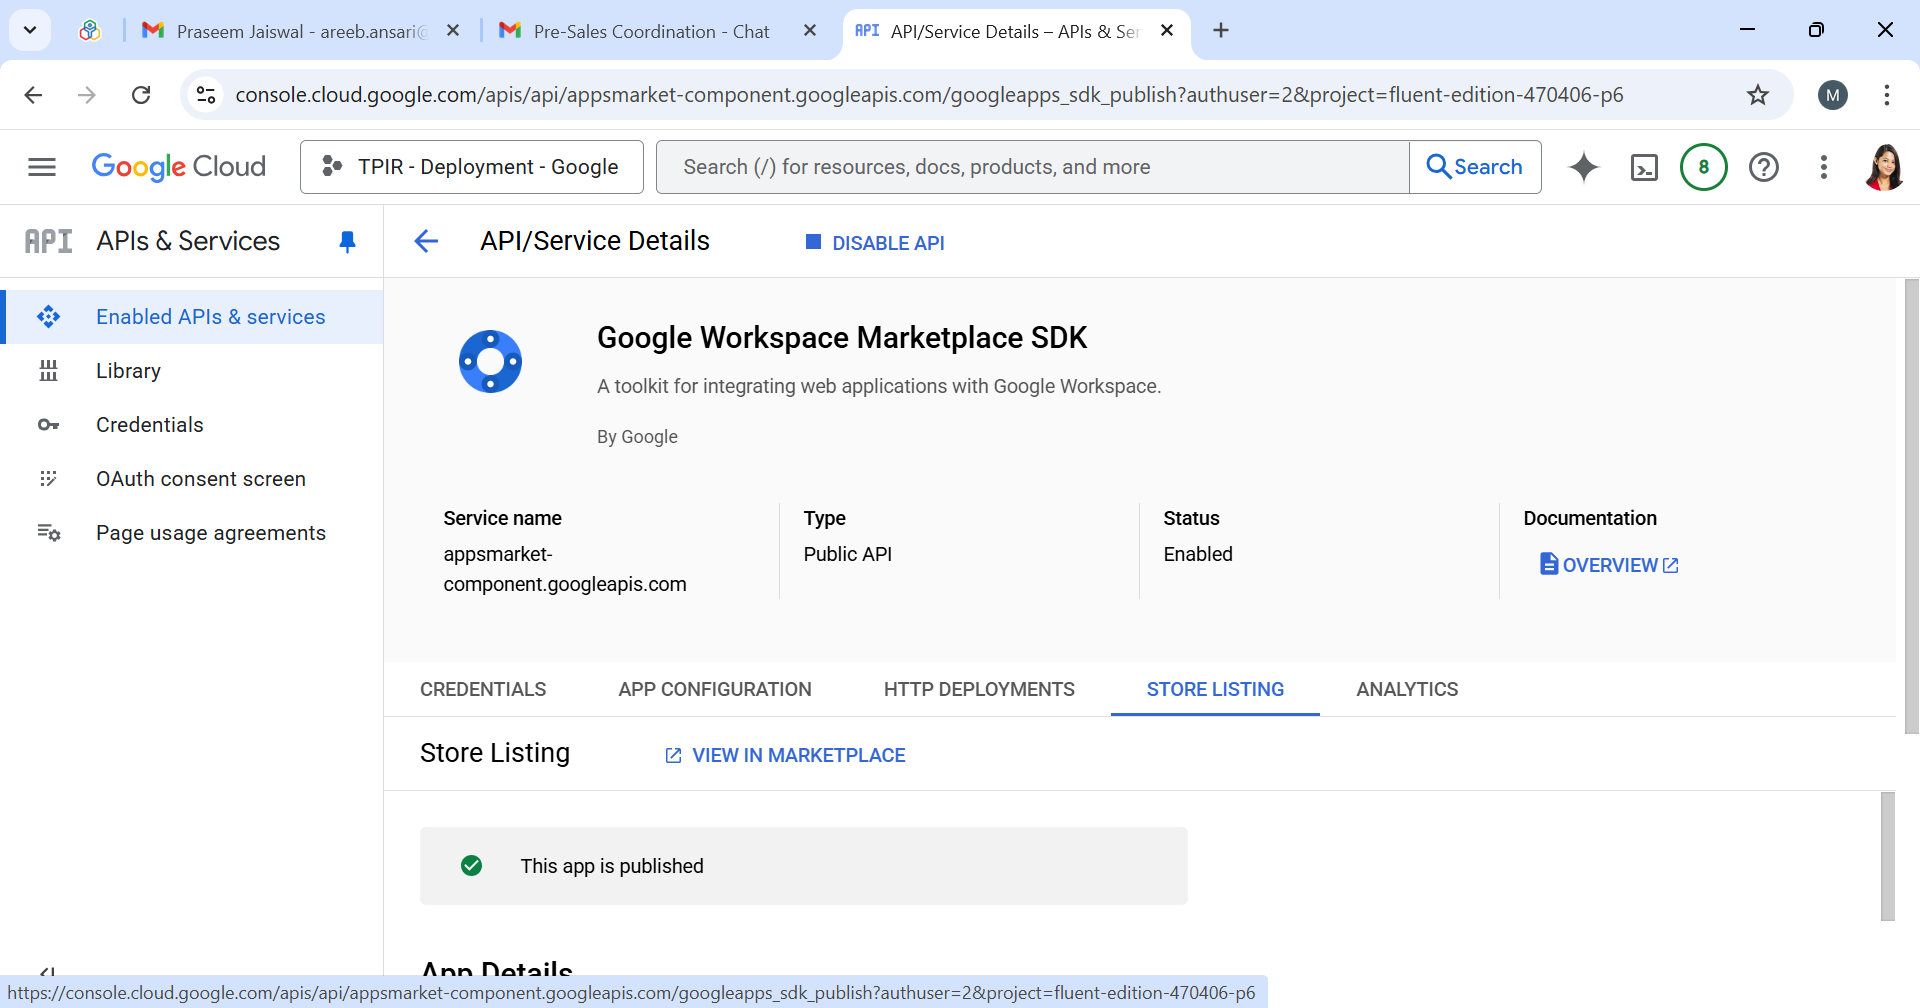Image resolution: width=1920 pixels, height=1008 pixels.
Task: Click browser forward navigation arrow
Action: coord(87,95)
